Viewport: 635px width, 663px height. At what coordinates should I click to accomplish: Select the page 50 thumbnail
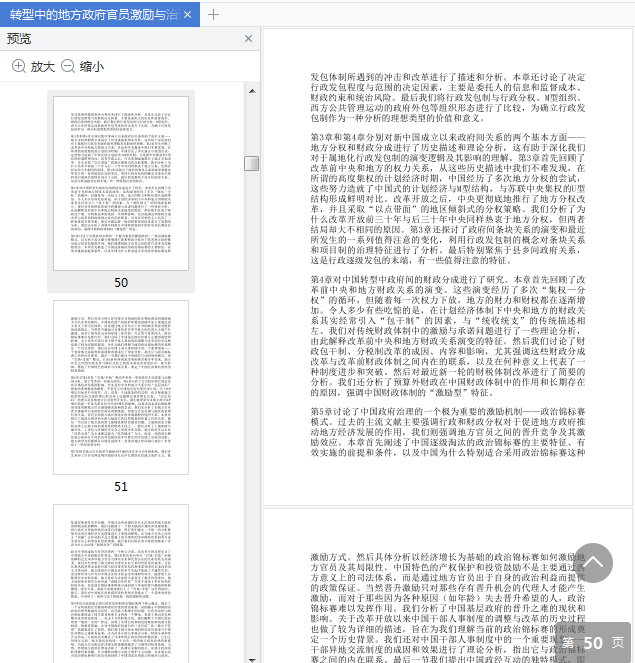coord(121,184)
